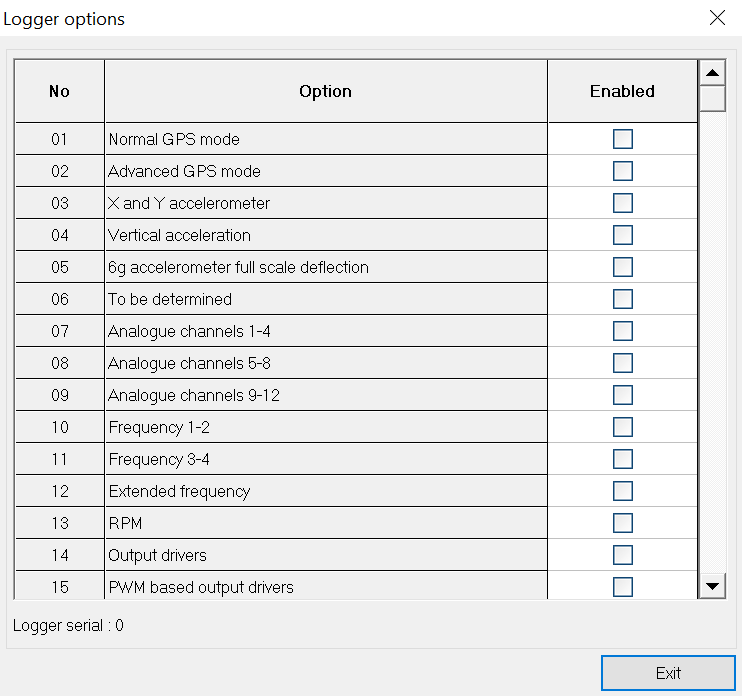Tick the X and Y accelerometer checkbox
The image size is (742, 696).
point(623,203)
